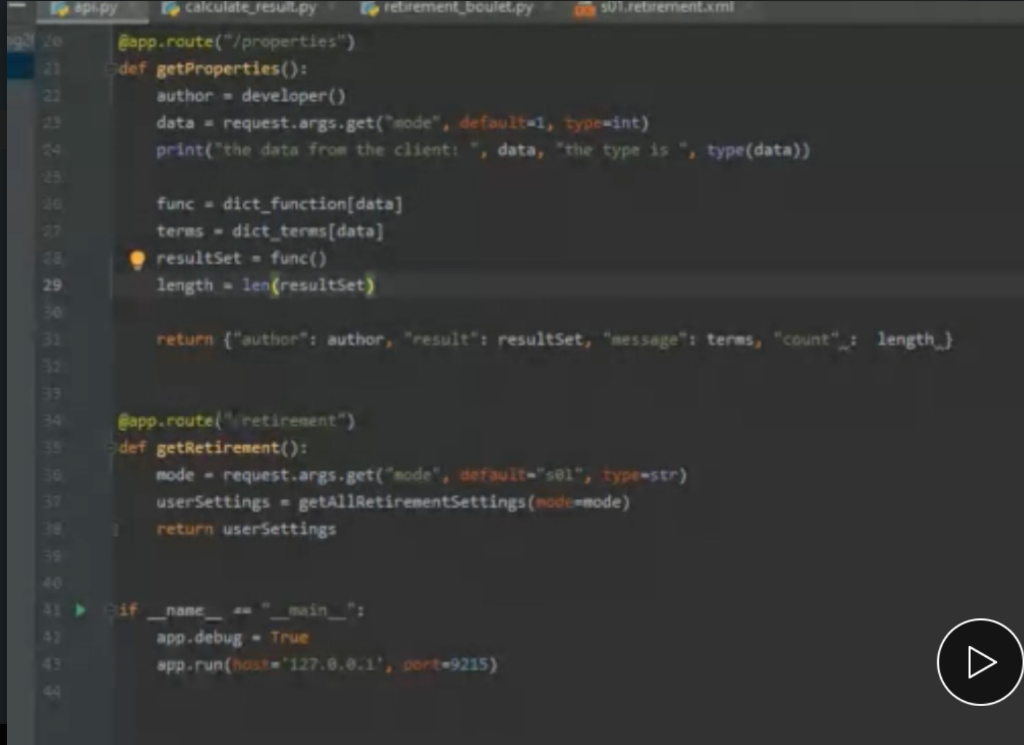Click 'func = dict_function[data]' line

point(279,204)
